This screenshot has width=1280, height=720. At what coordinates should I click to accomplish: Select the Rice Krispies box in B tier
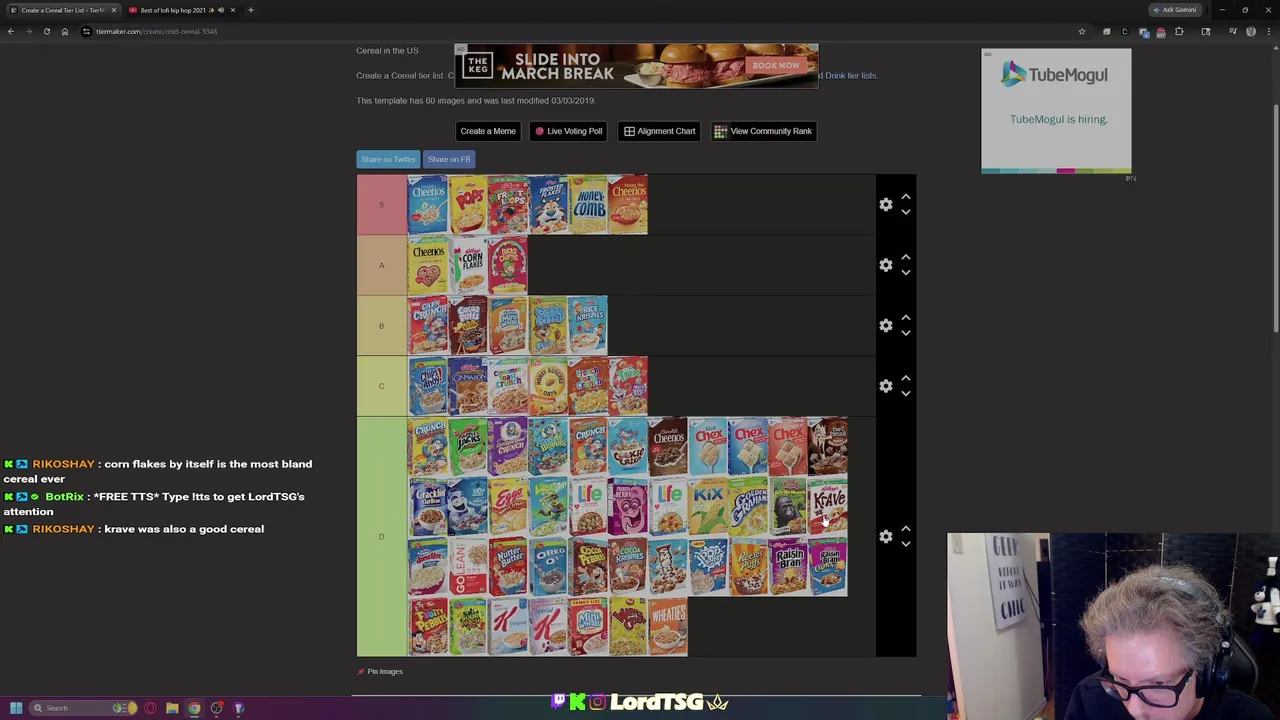587,326
